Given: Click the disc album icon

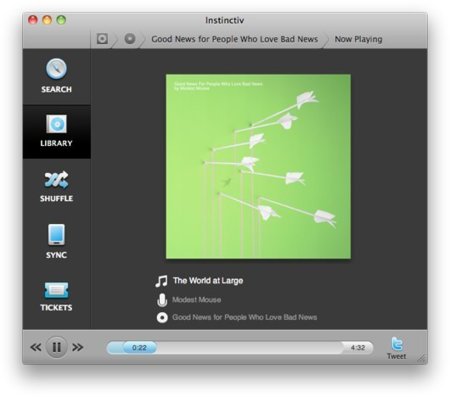Looking at the screenshot, I should [162, 318].
